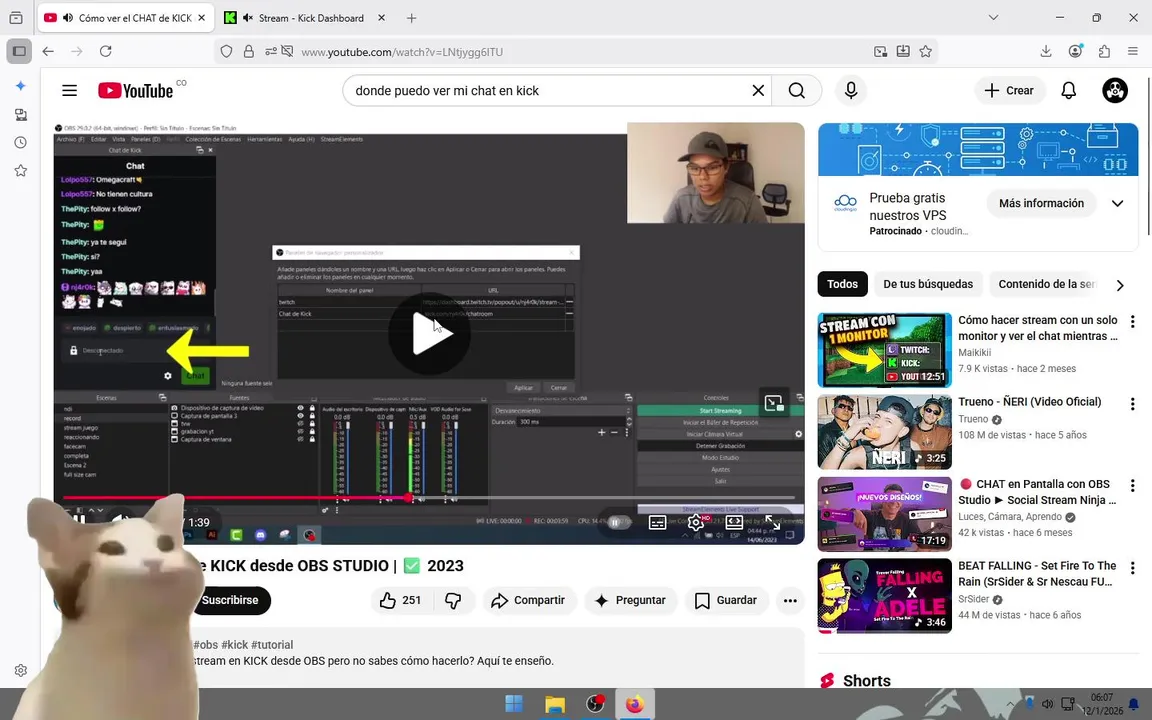
Task: Open YouTube notifications bell
Action: [x=1069, y=90]
